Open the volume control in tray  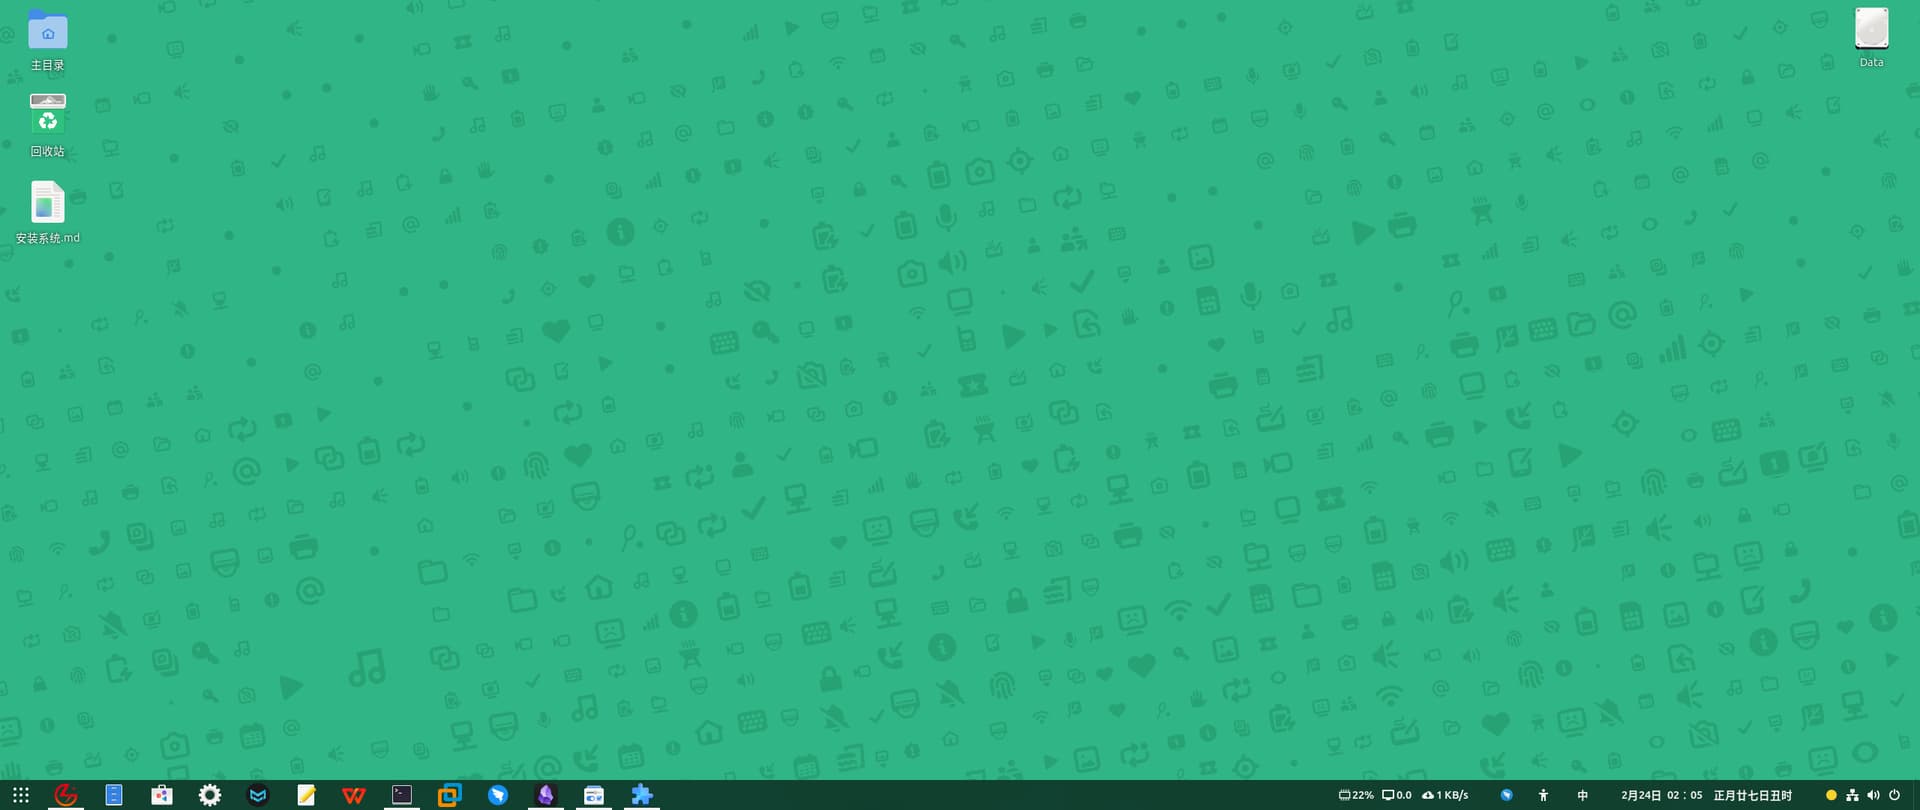tap(1873, 795)
